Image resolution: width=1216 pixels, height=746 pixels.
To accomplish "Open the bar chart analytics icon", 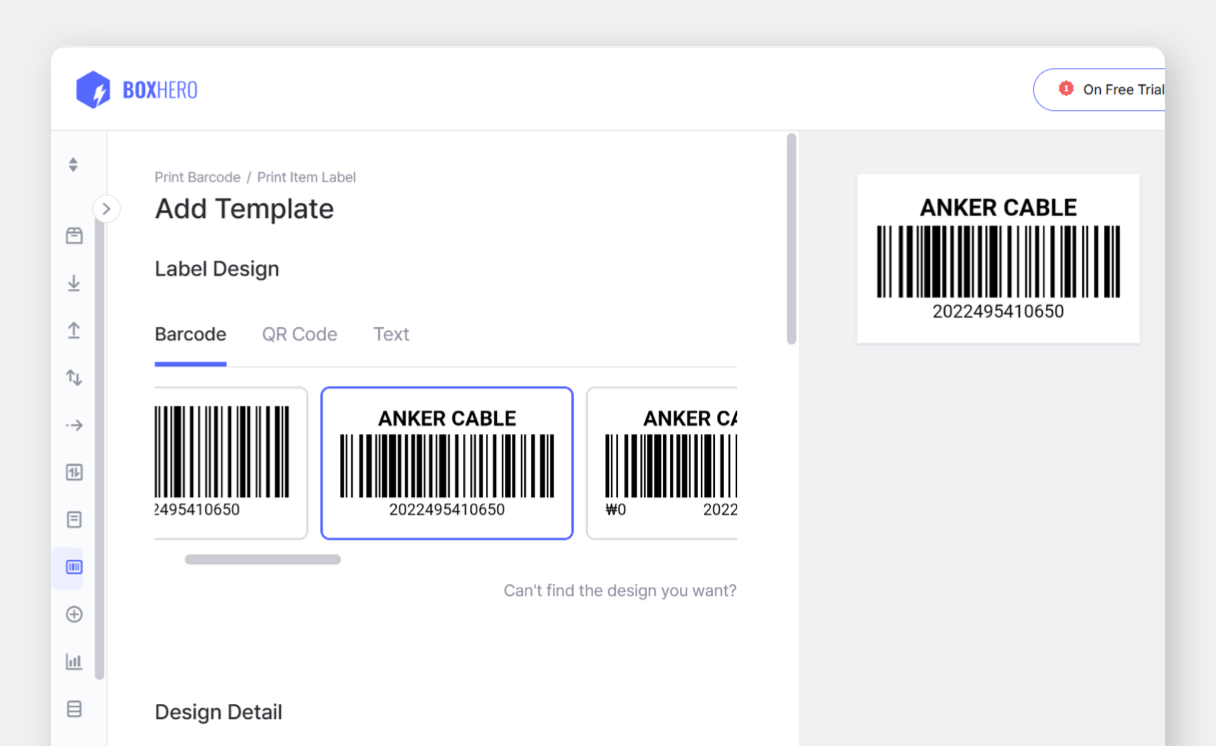I will [74, 662].
